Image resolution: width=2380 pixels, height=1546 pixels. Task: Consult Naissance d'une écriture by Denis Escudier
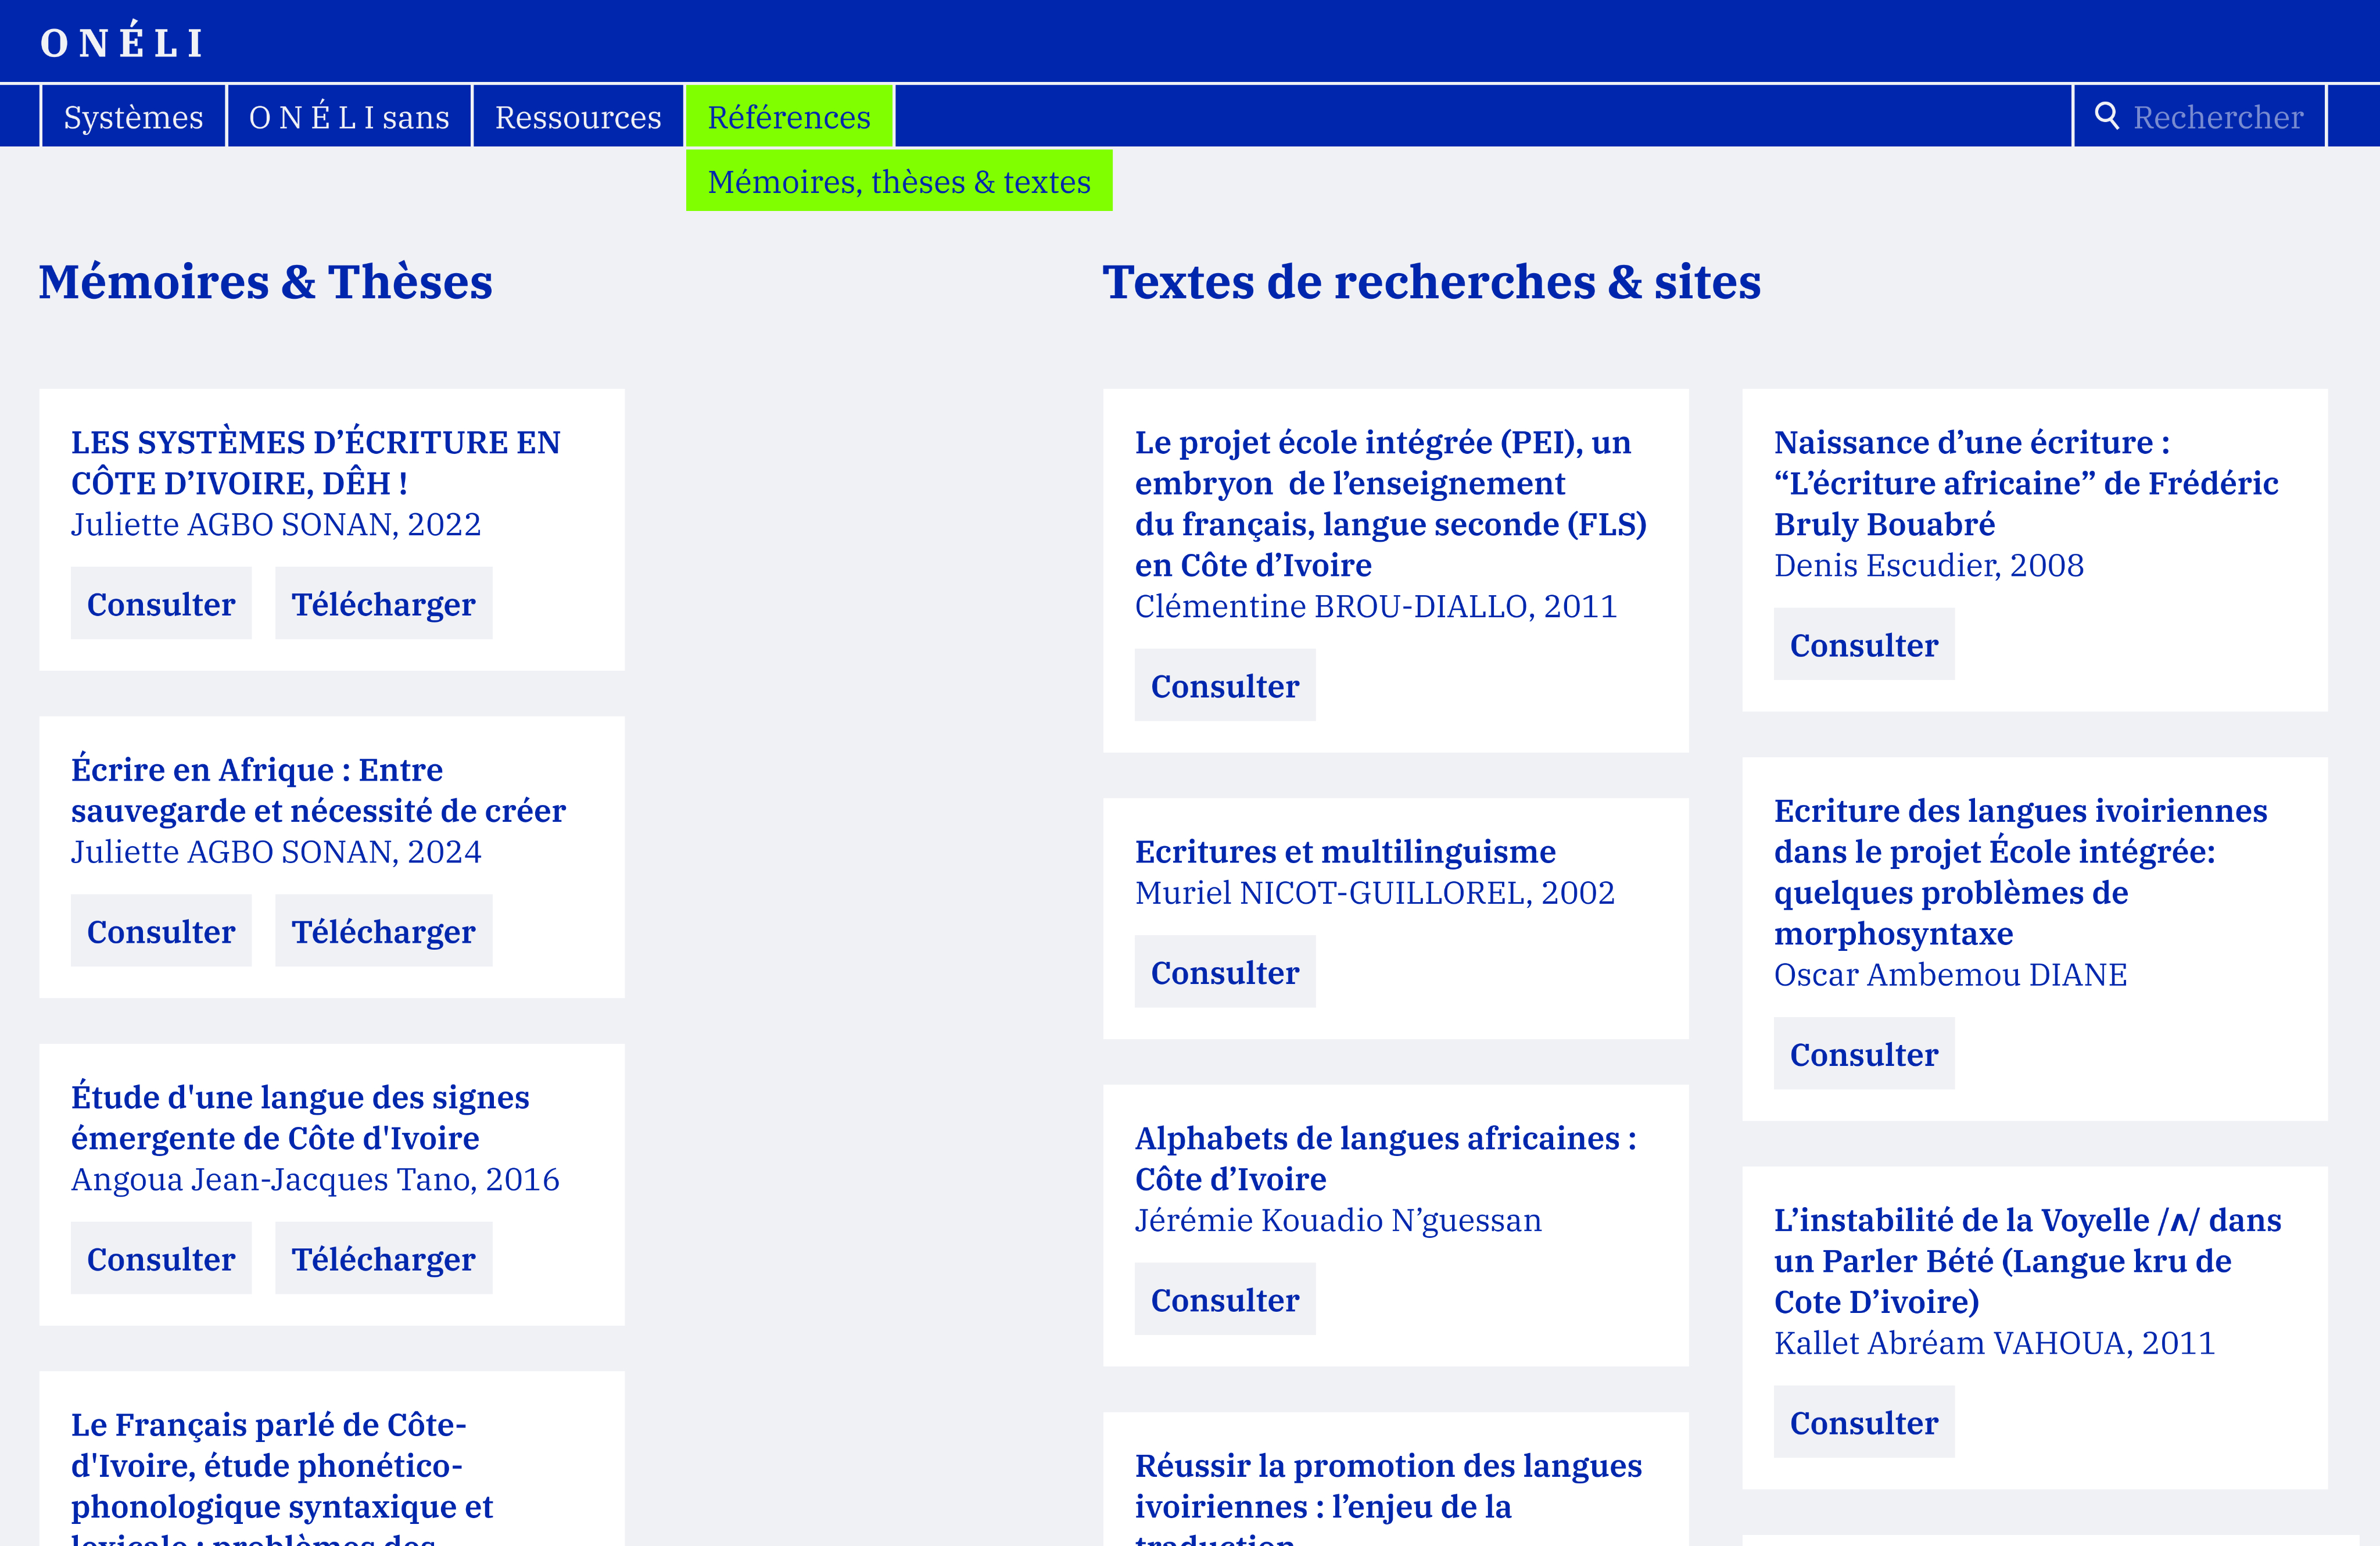point(1864,644)
